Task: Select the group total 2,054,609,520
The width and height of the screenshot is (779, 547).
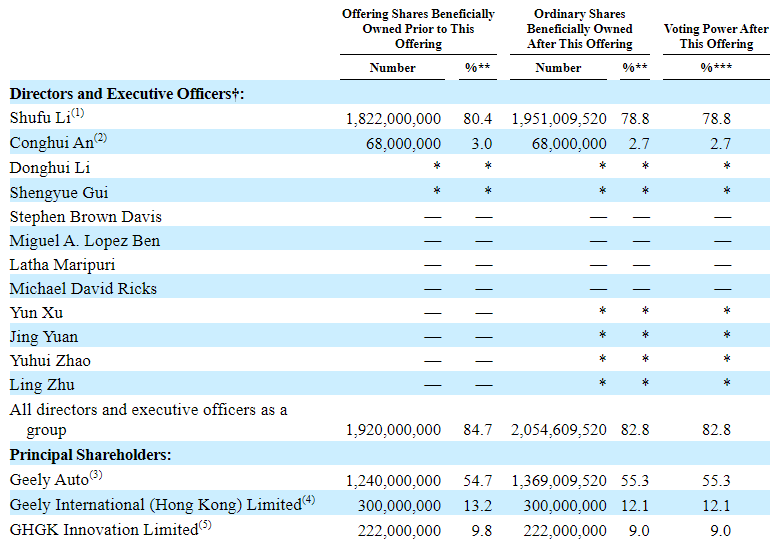Action: (559, 430)
